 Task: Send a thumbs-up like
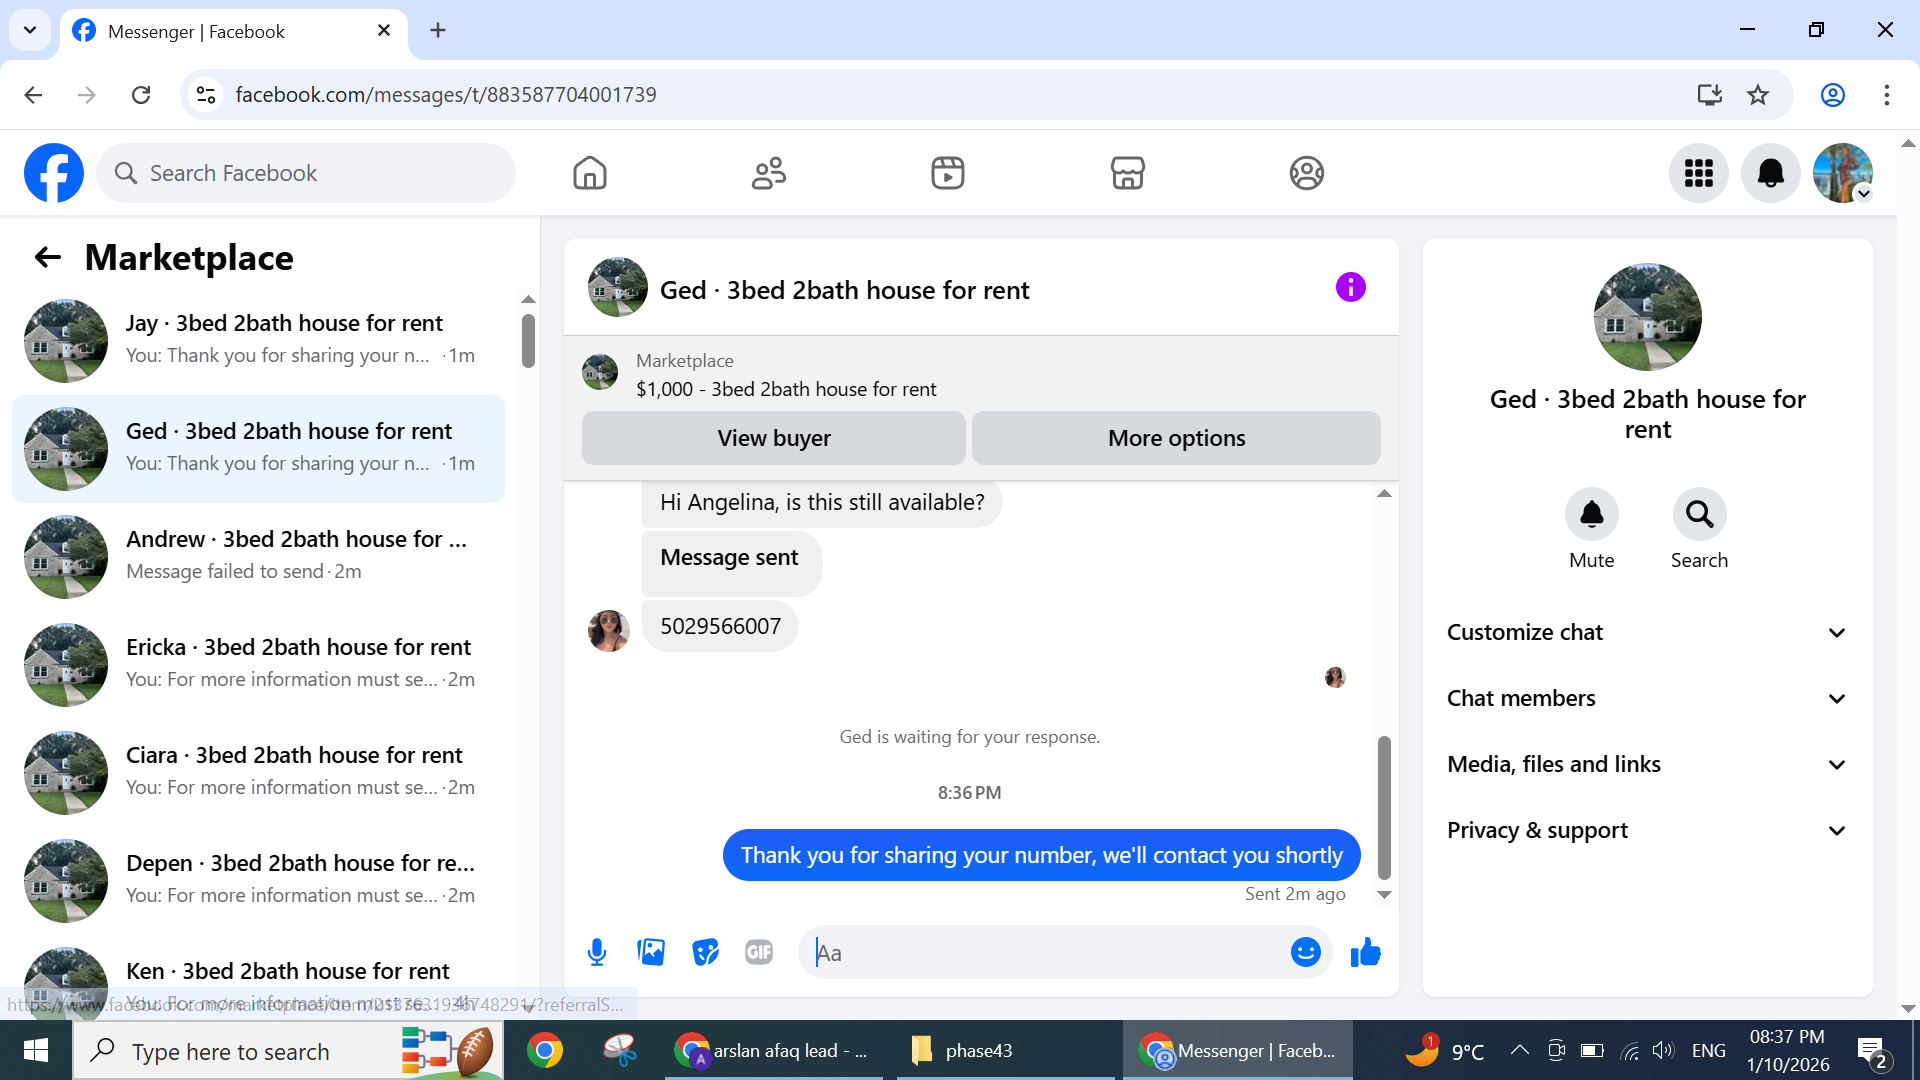(1365, 952)
